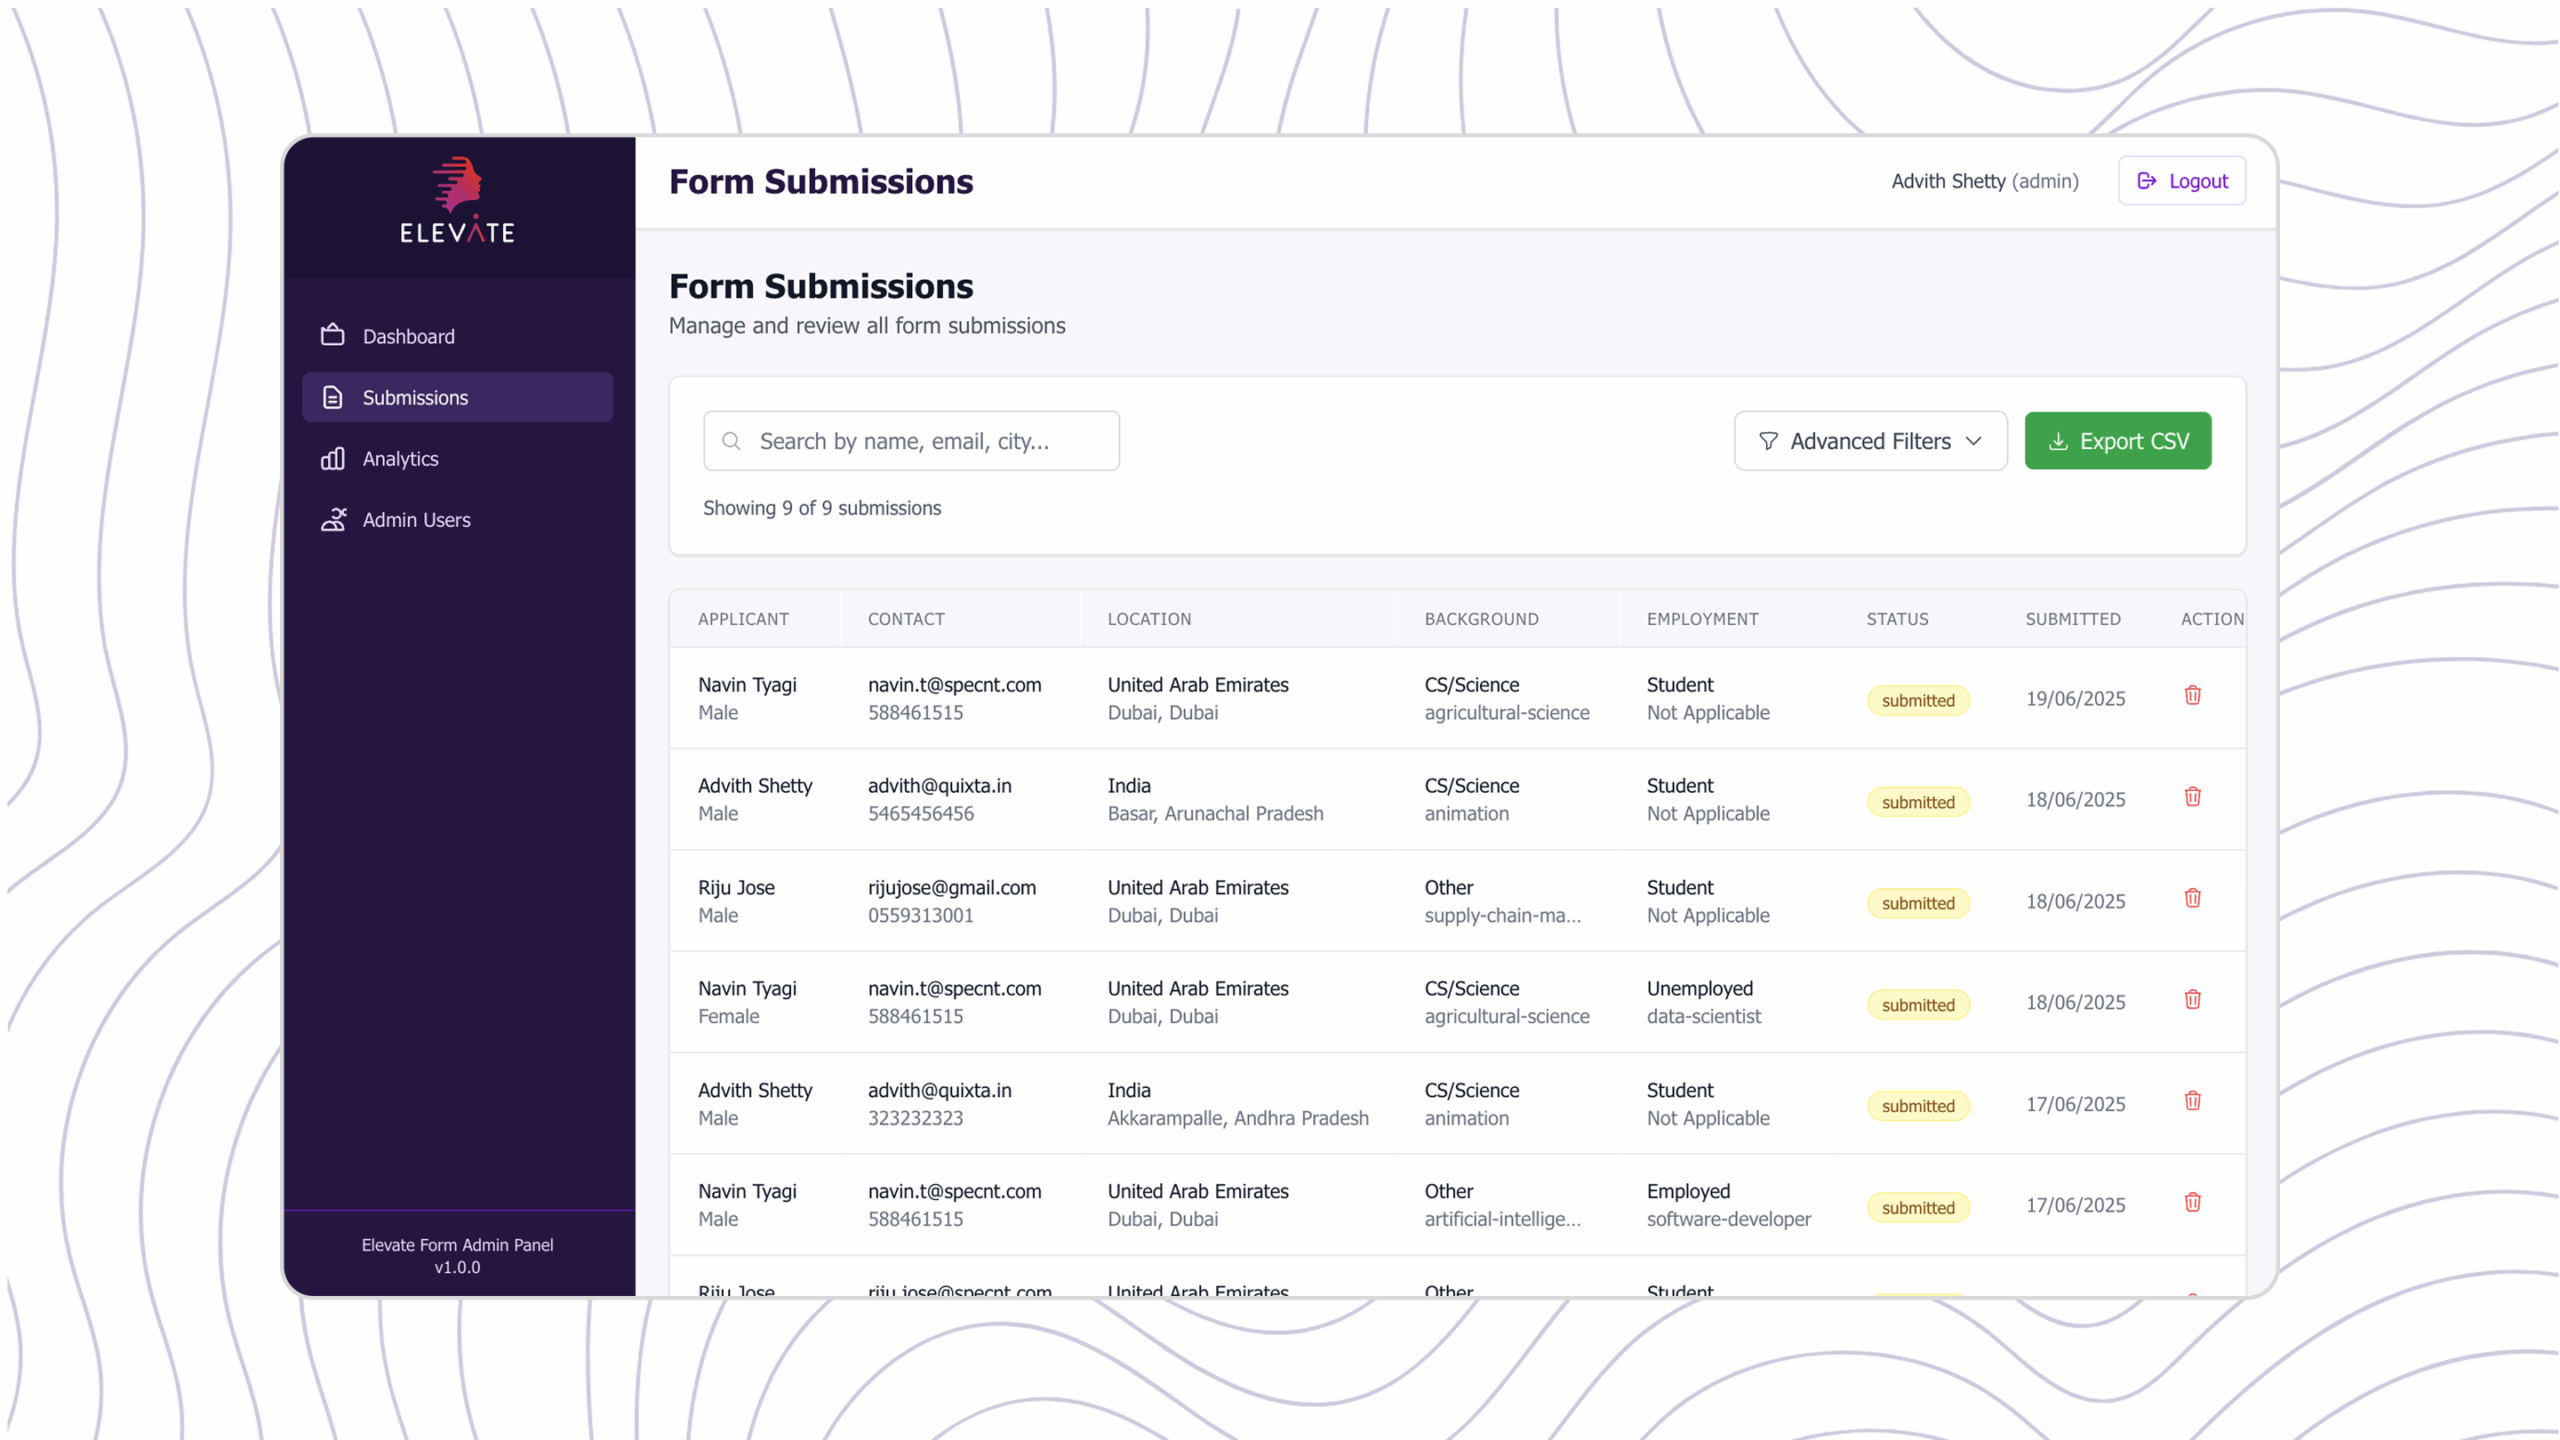2560x1440 pixels.
Task: Remove the Akkarampalle, Andhra Pradesh submission
Action: 2192,1101
